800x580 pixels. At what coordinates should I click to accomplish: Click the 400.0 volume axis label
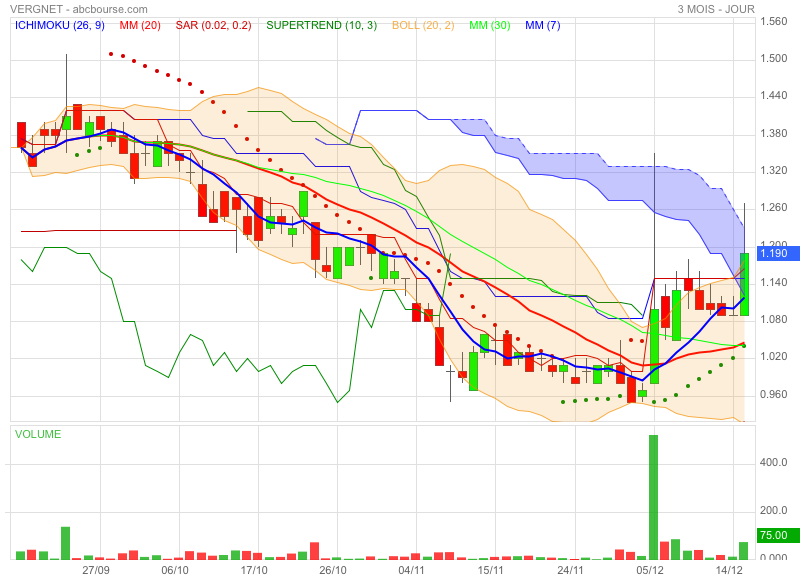(773, 462)
